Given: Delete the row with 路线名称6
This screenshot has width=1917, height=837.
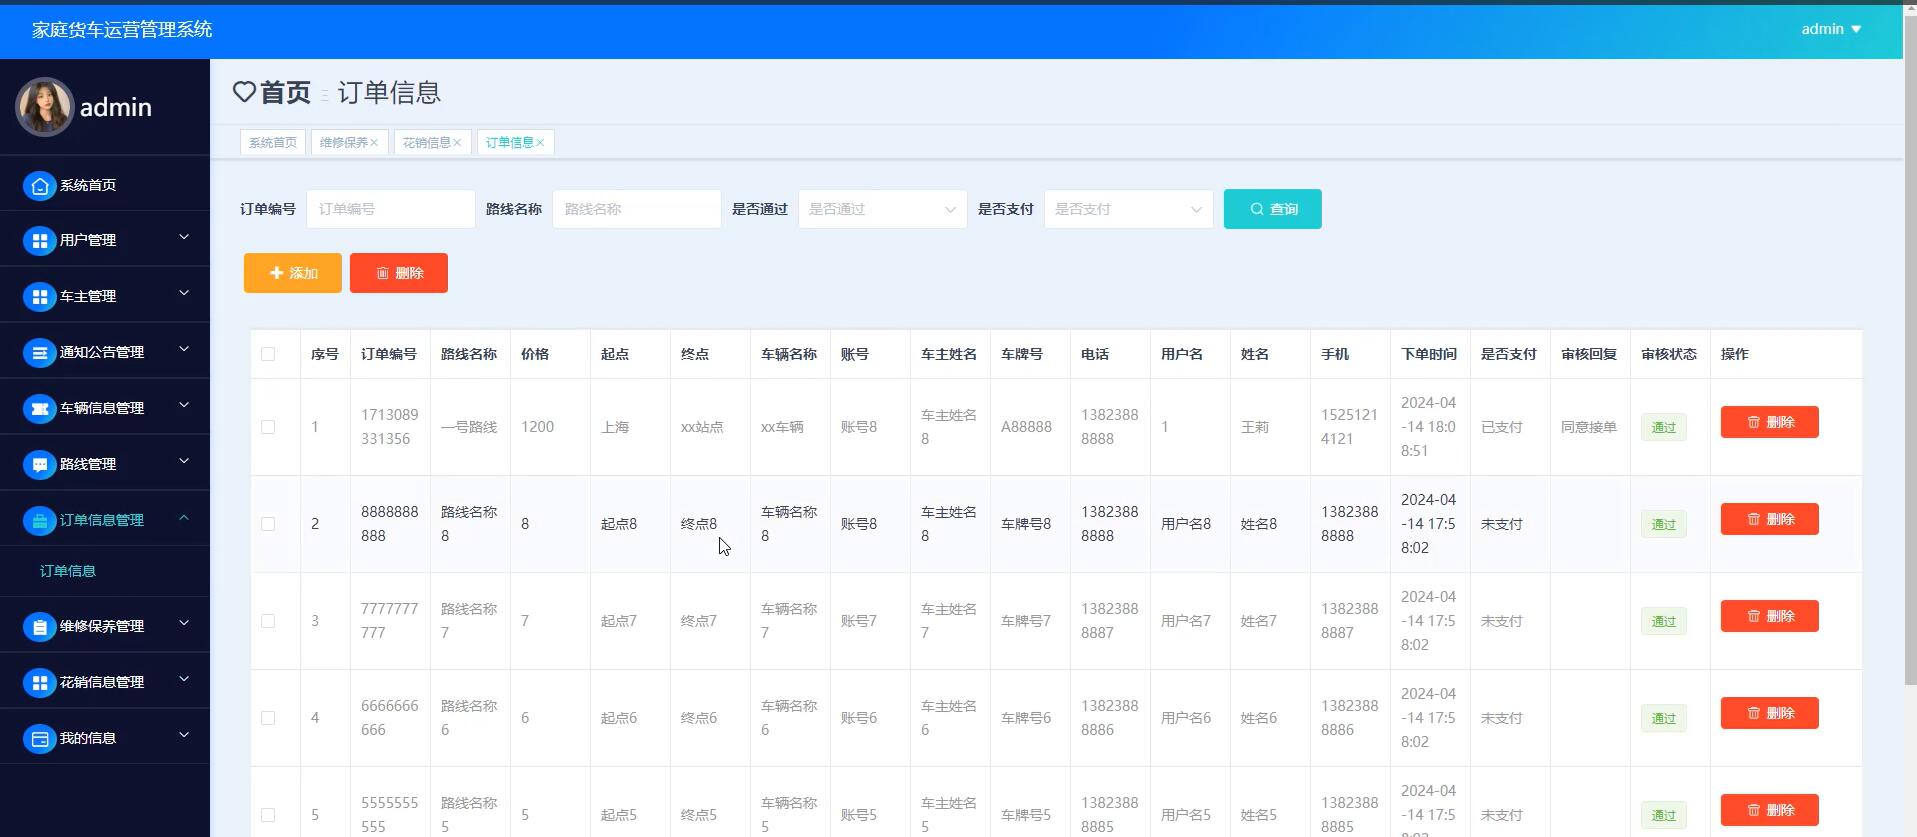Looking at the screenshot, I should 1769,713.
